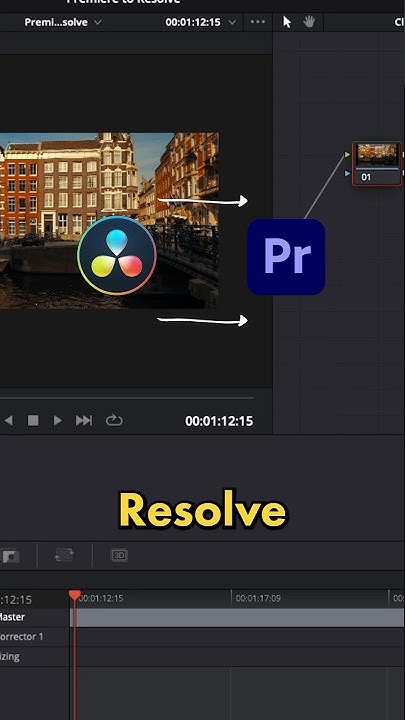Open the key palette icon

pos(10,556)
